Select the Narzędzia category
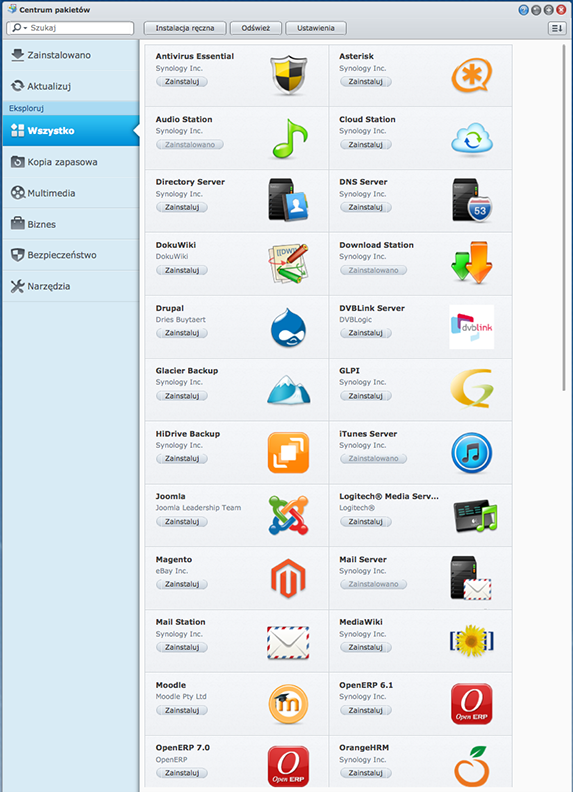 (x=71, y=286)
